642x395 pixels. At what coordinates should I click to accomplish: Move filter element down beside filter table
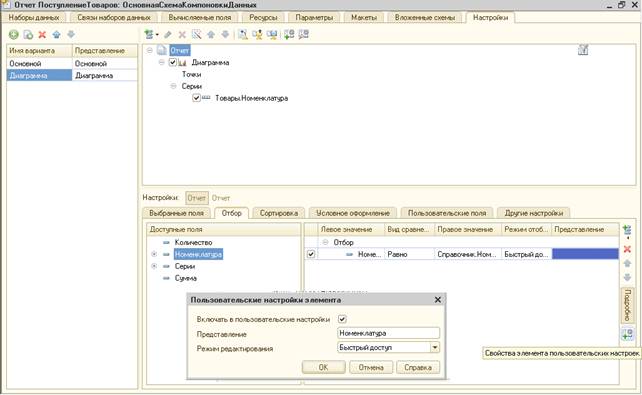pyautogui.click(x=627, y=278)
